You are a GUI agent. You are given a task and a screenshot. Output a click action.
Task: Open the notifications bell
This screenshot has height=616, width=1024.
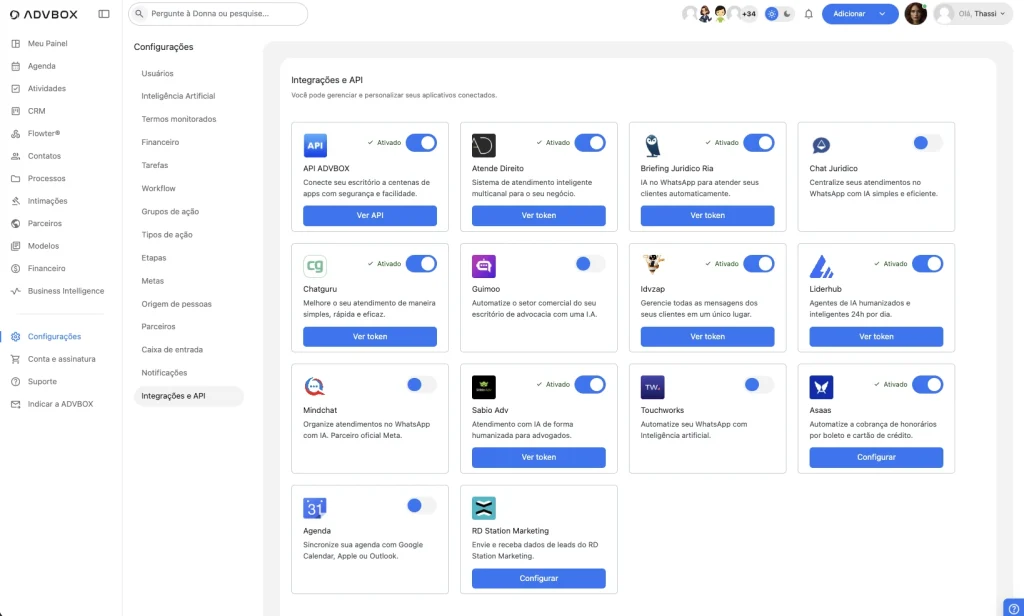click(x=808, y=14)
